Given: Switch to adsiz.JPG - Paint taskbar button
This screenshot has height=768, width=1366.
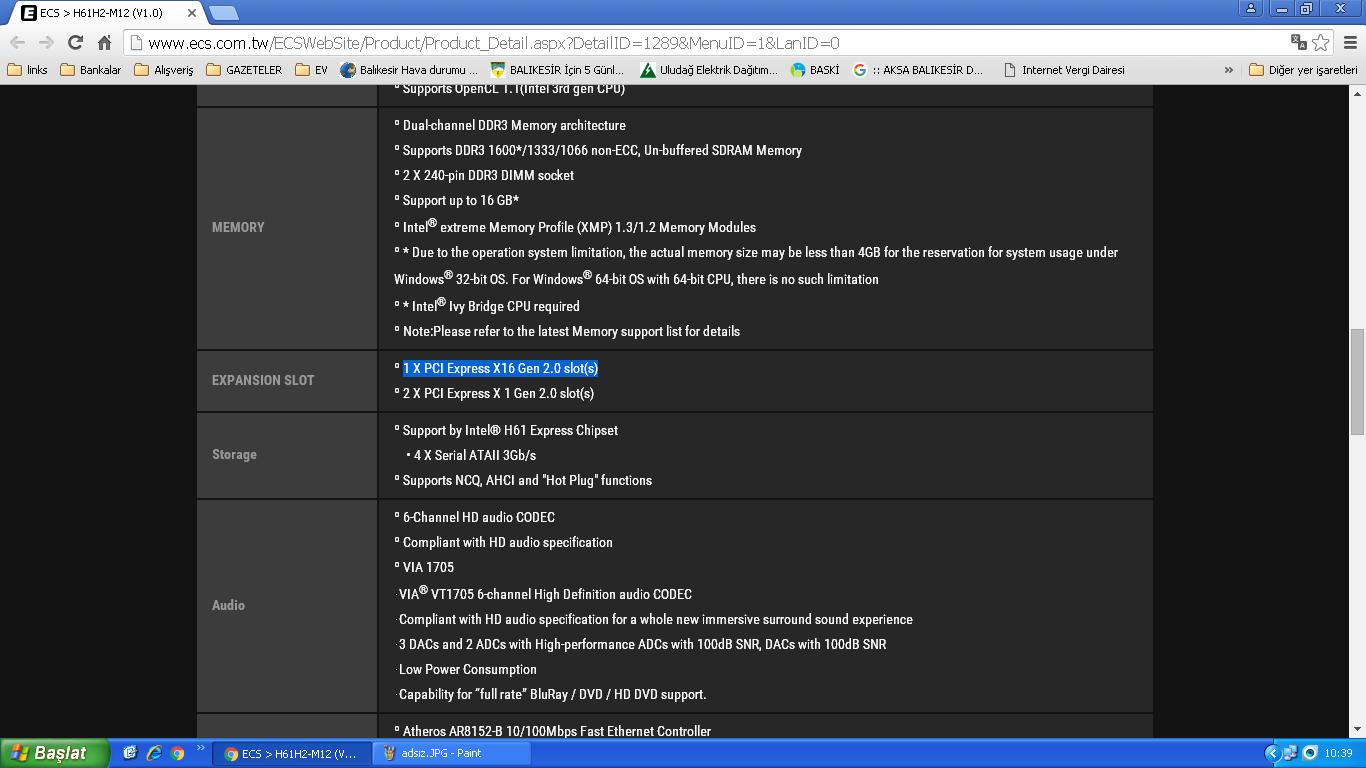Looking at the screenshot, I should (x=451, y=754).
